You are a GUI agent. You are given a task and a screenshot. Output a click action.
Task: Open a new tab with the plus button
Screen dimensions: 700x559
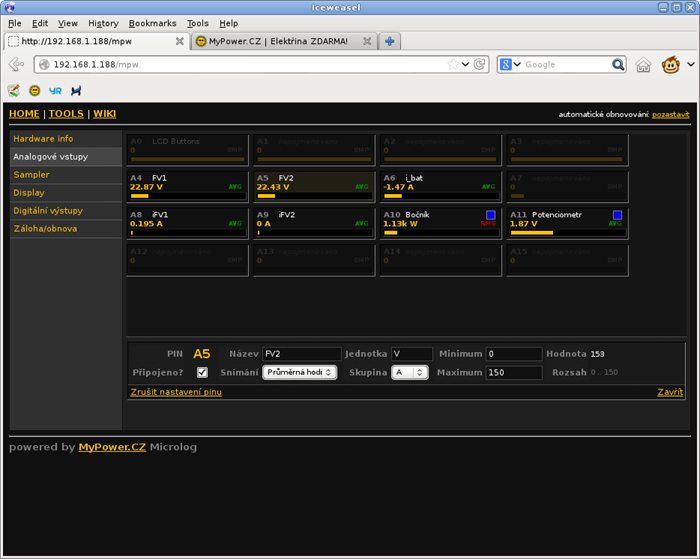point(389,41)
